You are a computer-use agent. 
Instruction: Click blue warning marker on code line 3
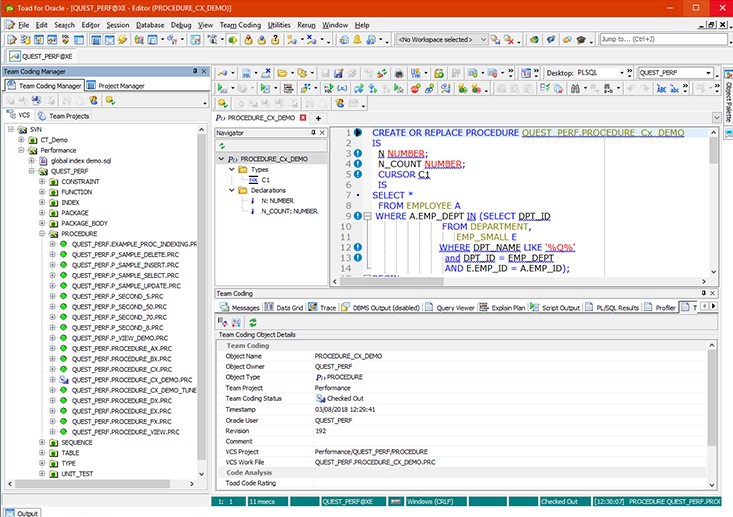[x=358, y=153]
